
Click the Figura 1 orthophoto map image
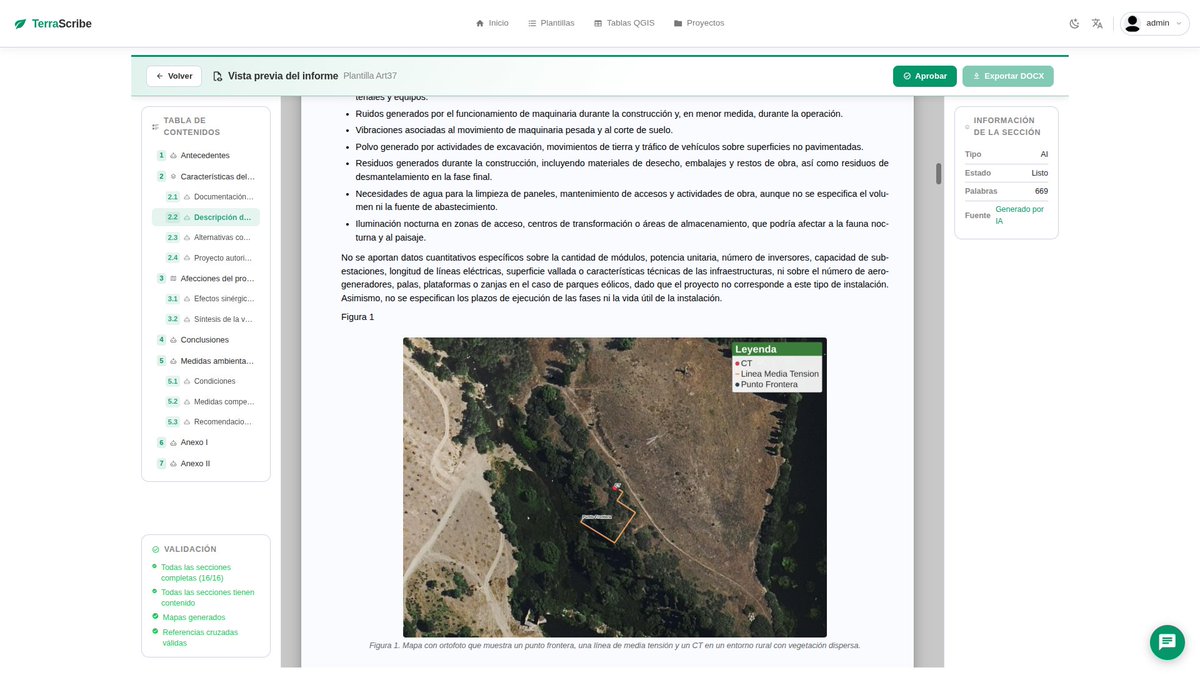[614, 487]
